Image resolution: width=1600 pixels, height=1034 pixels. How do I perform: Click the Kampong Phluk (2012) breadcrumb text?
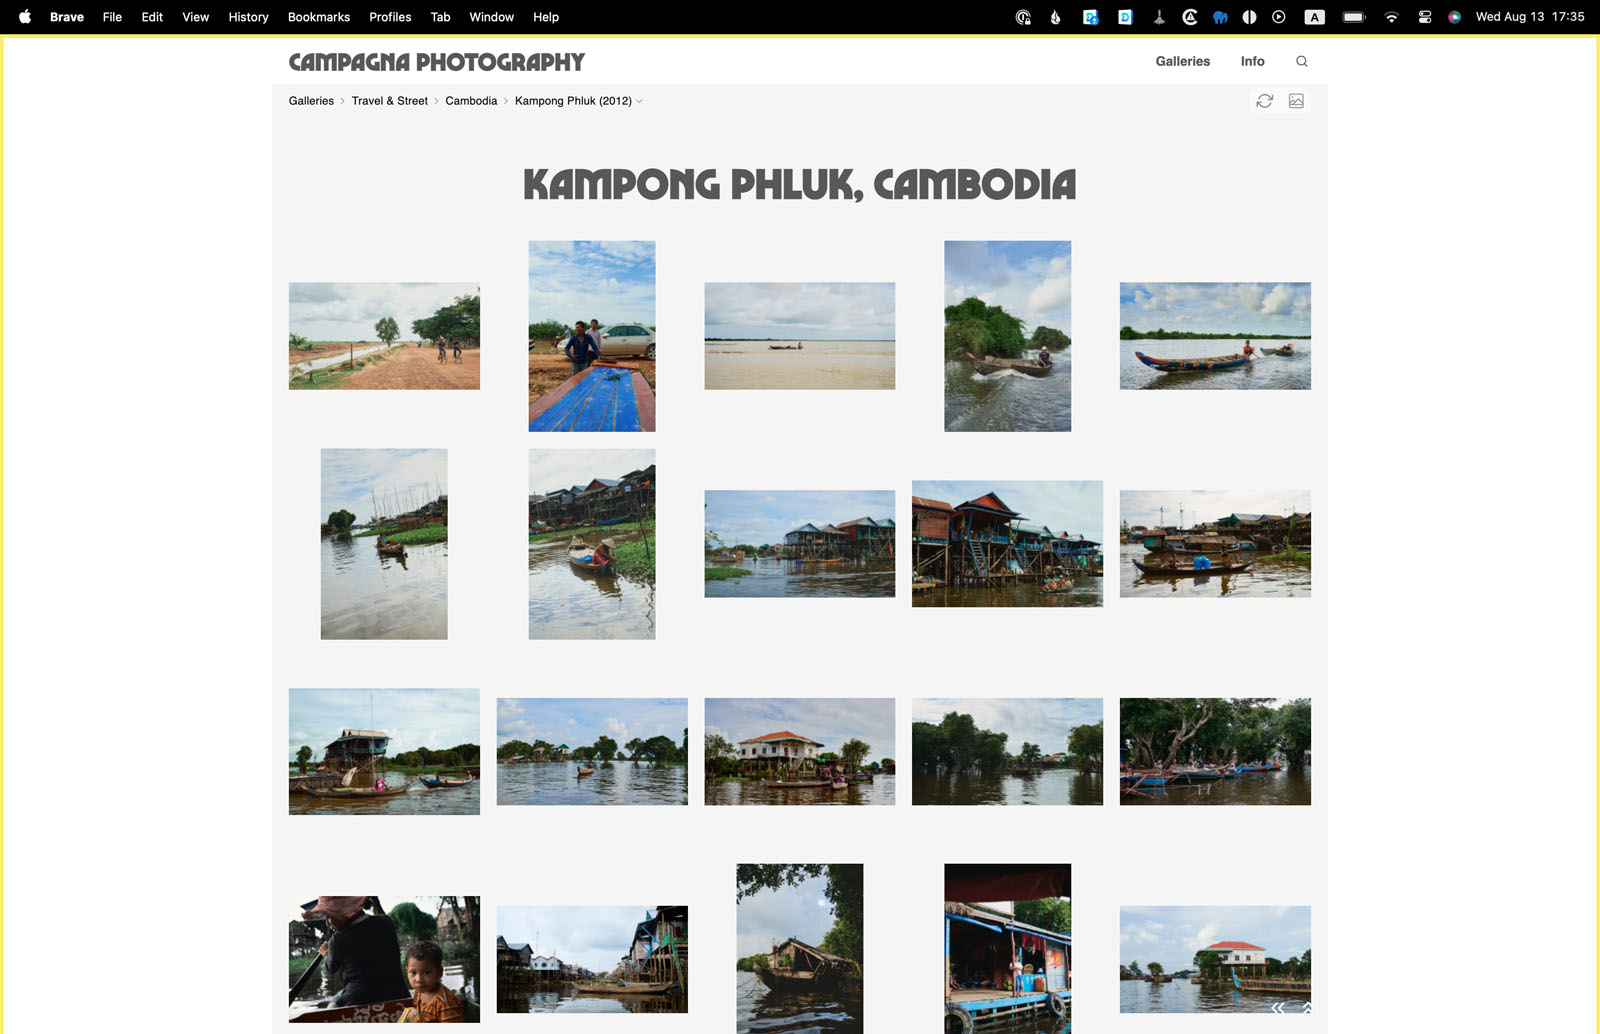point(573,101)
